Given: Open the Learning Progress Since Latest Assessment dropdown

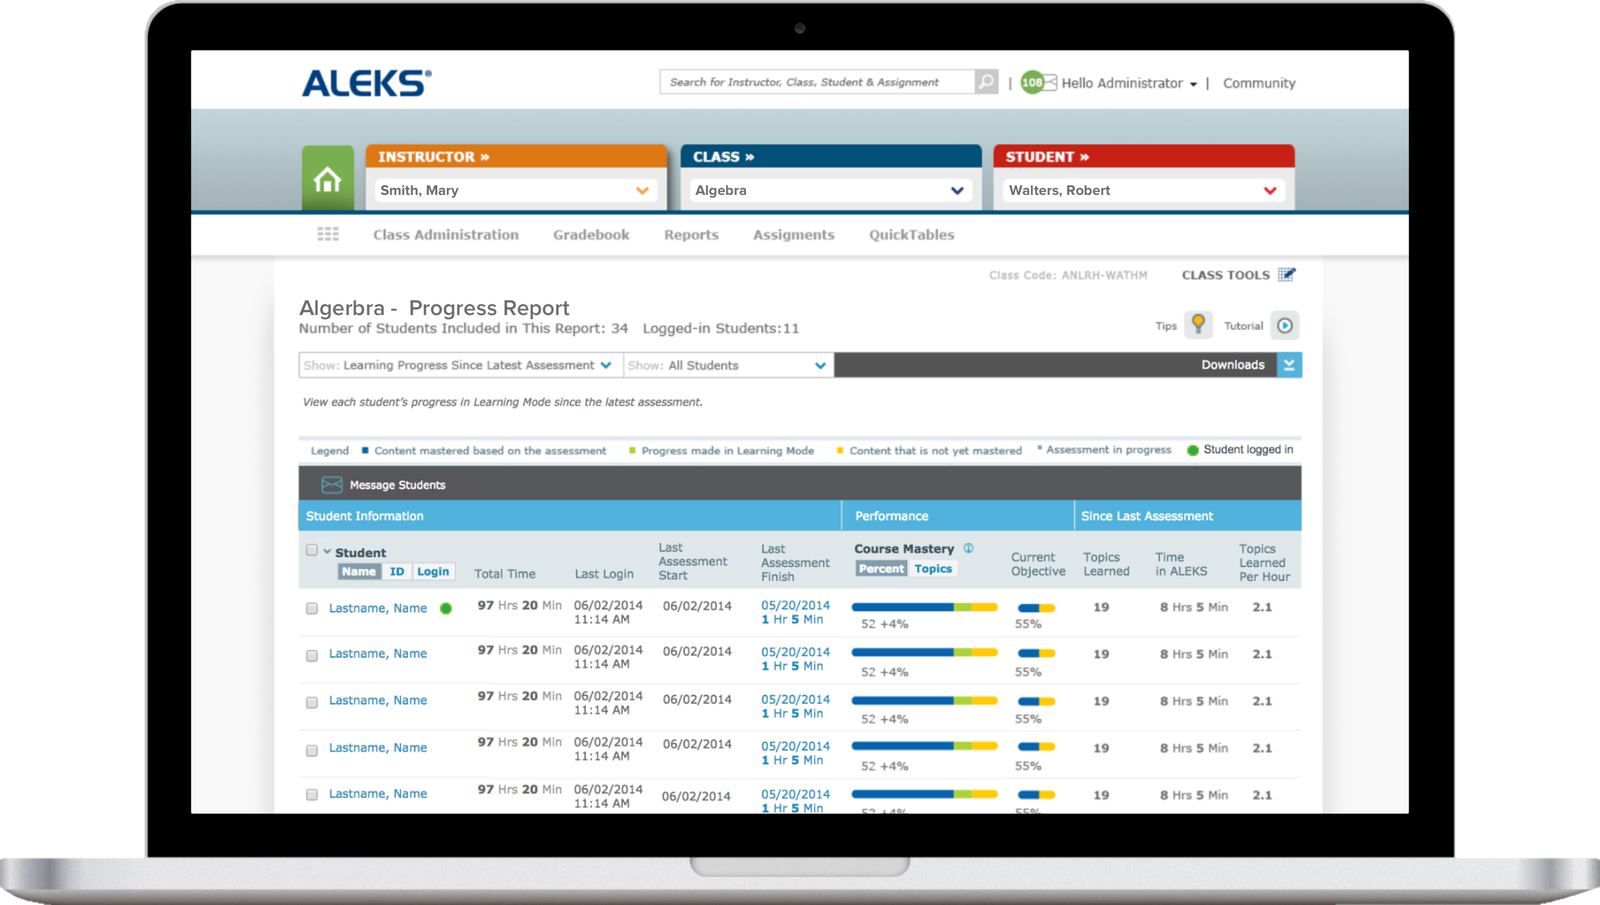Looking at the screenshot, I should point(460,365).
